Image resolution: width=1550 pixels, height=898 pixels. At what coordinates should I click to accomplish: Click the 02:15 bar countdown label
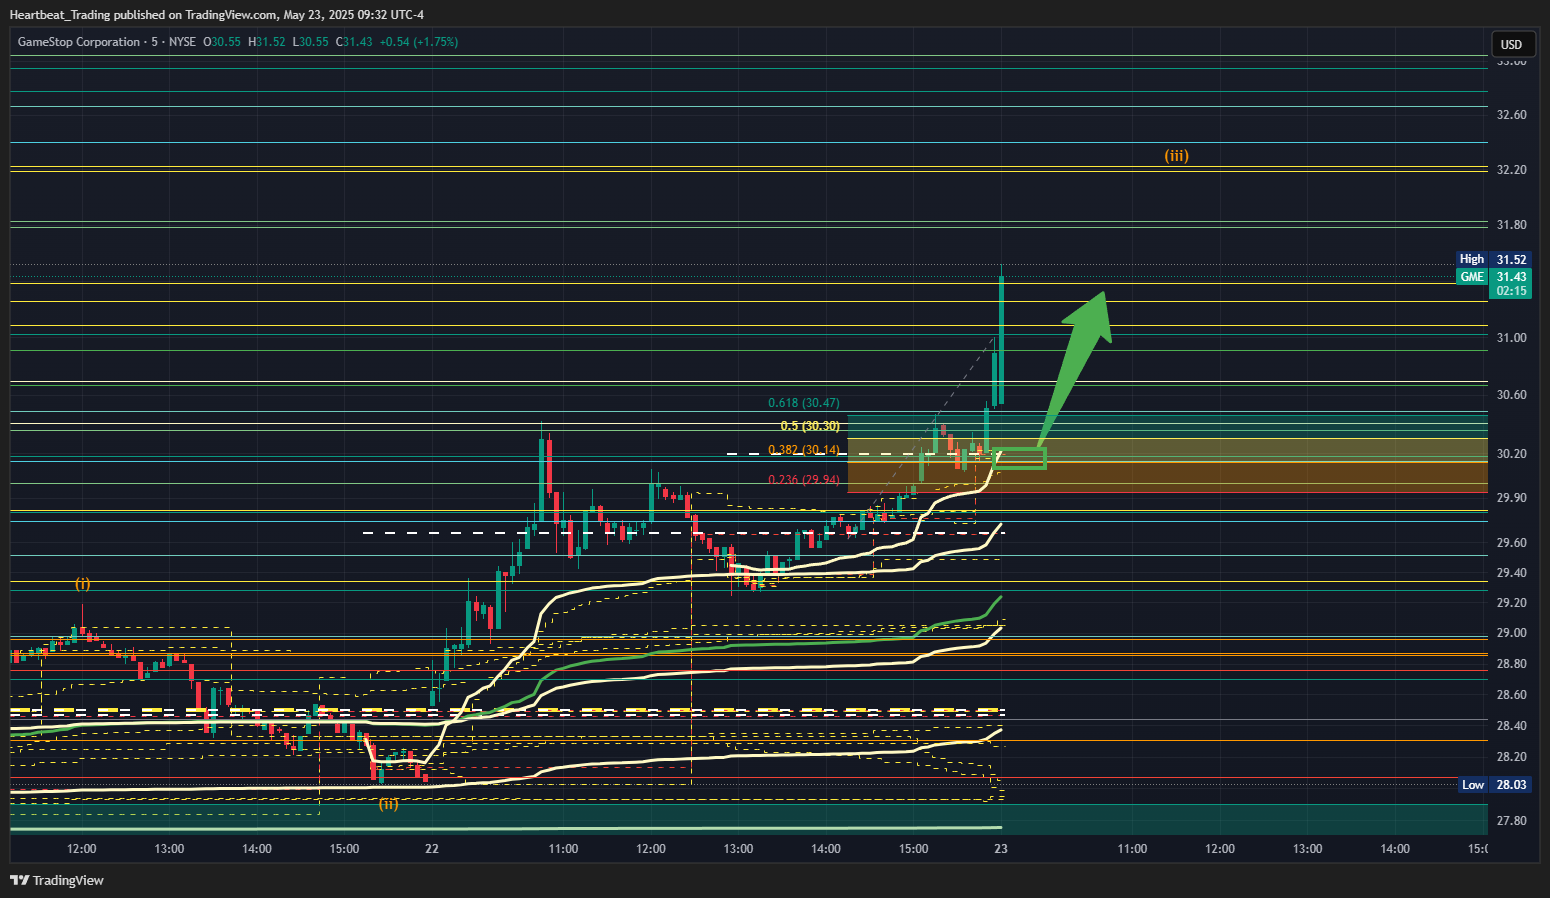[1511, 291]
